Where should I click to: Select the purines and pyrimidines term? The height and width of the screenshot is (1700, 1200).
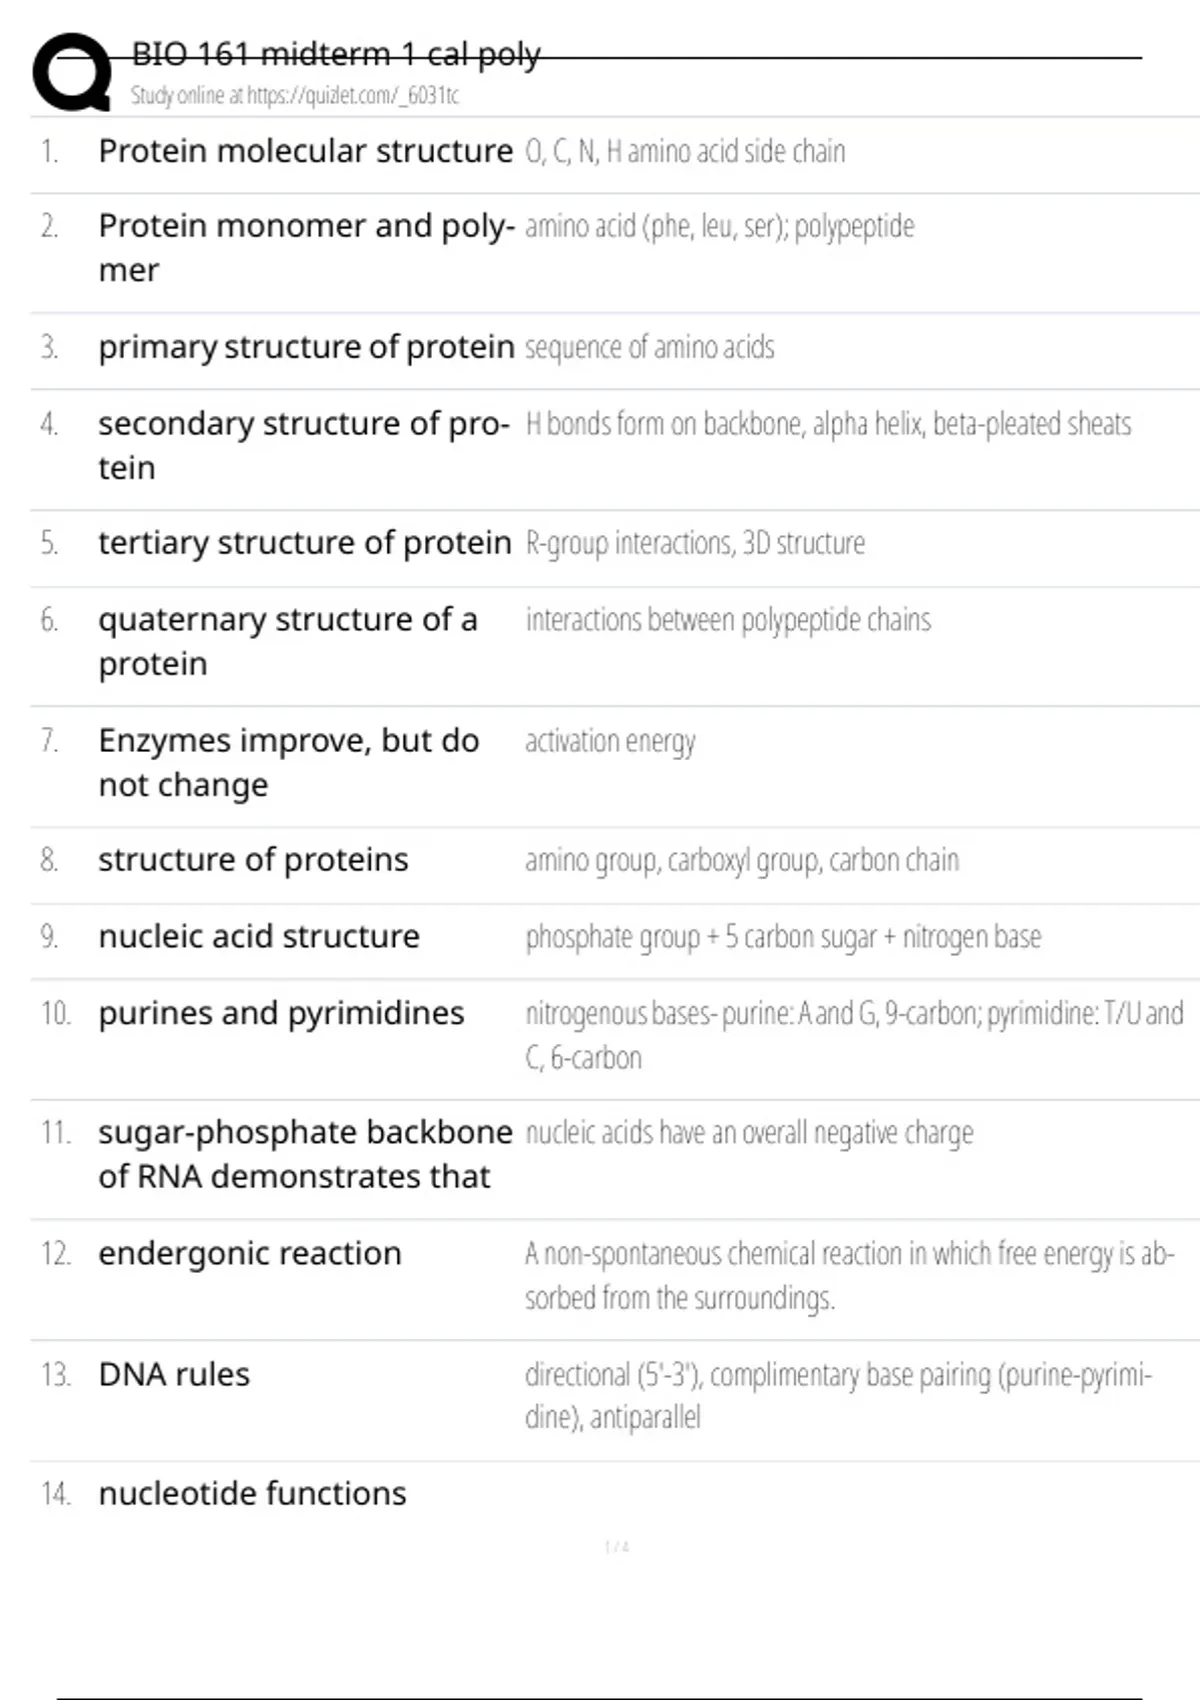coord(281,1013)
